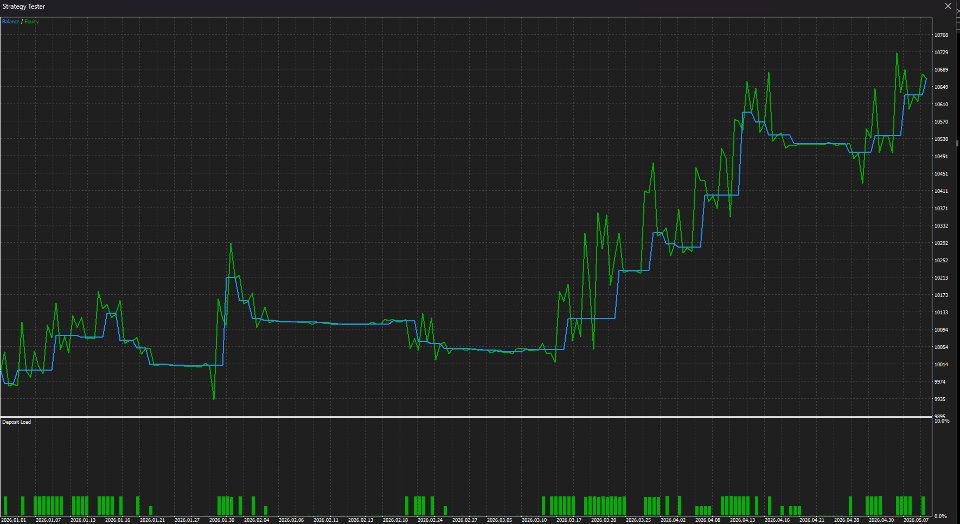
Task: Click the 10.0% deposit load scale label
Action: (941, 421)
